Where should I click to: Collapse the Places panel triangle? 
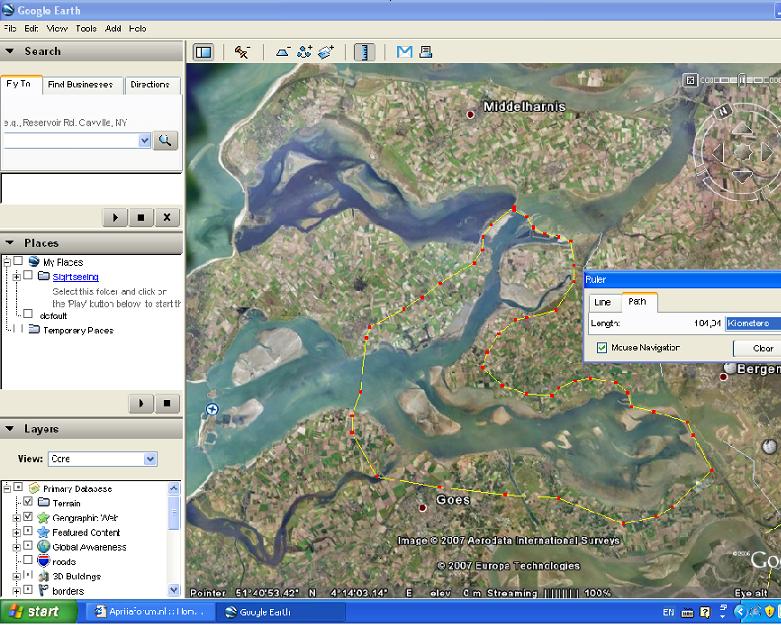tap(9, 243)
